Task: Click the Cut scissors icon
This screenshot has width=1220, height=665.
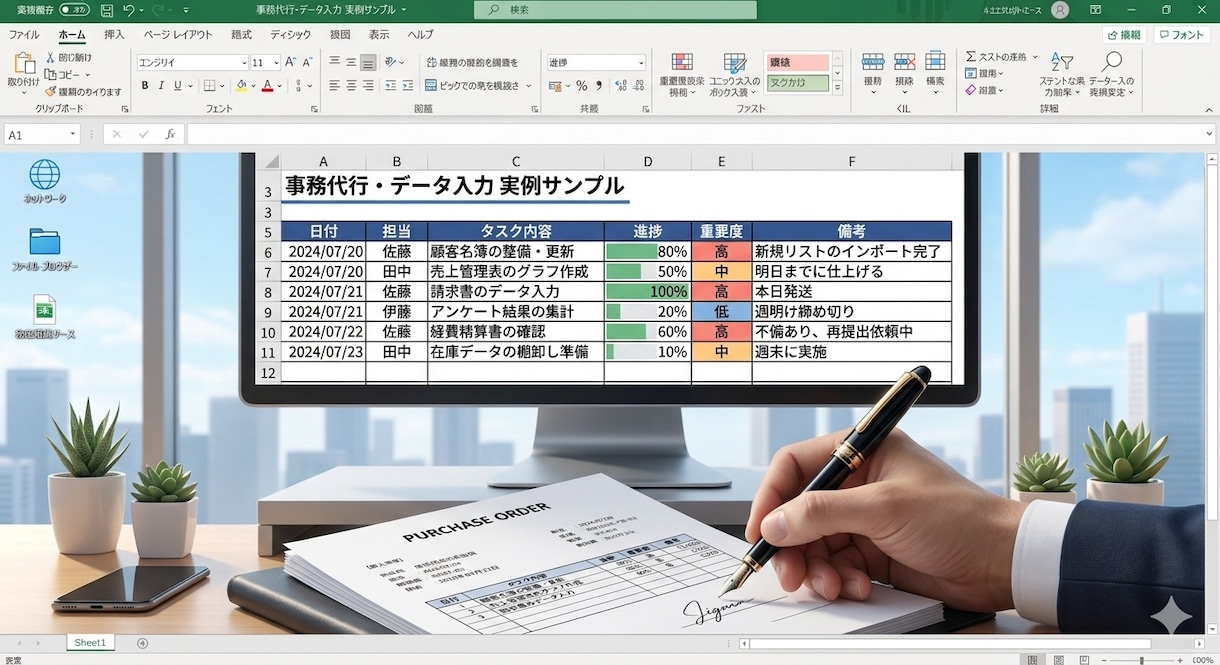Action: pos(50,58)
